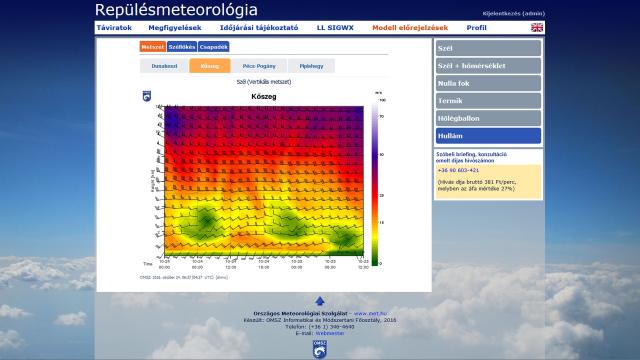
Task: Select the Csapadék tab
Action: click(x=213, y=47)
